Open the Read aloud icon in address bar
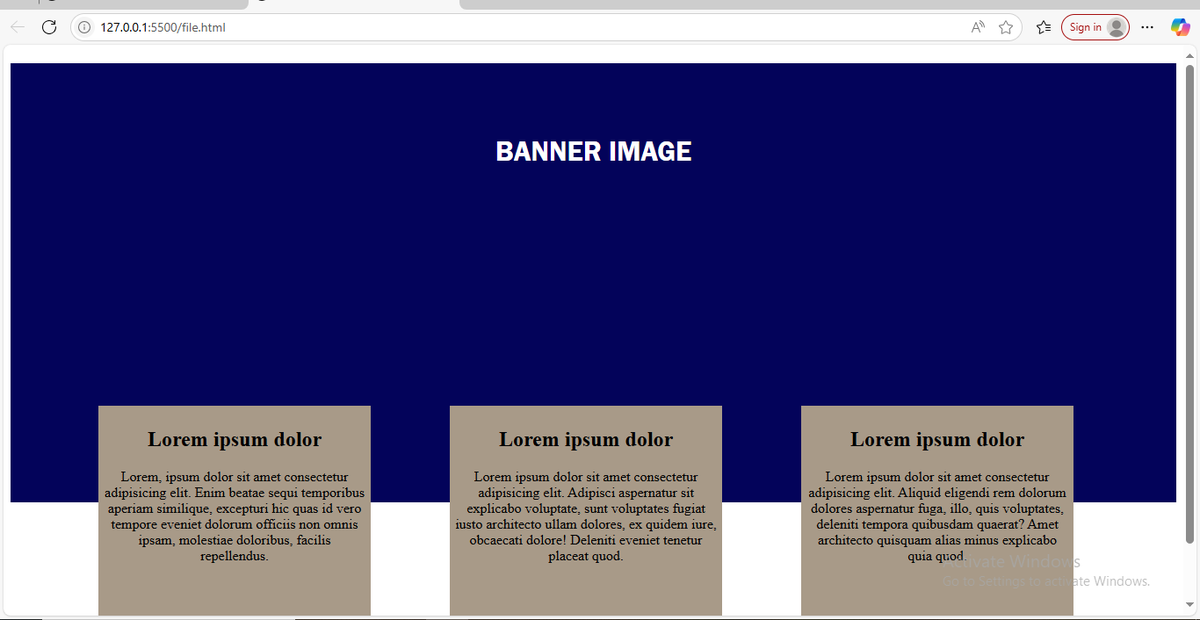This screenshot has width=1200, height=620. 978,27
